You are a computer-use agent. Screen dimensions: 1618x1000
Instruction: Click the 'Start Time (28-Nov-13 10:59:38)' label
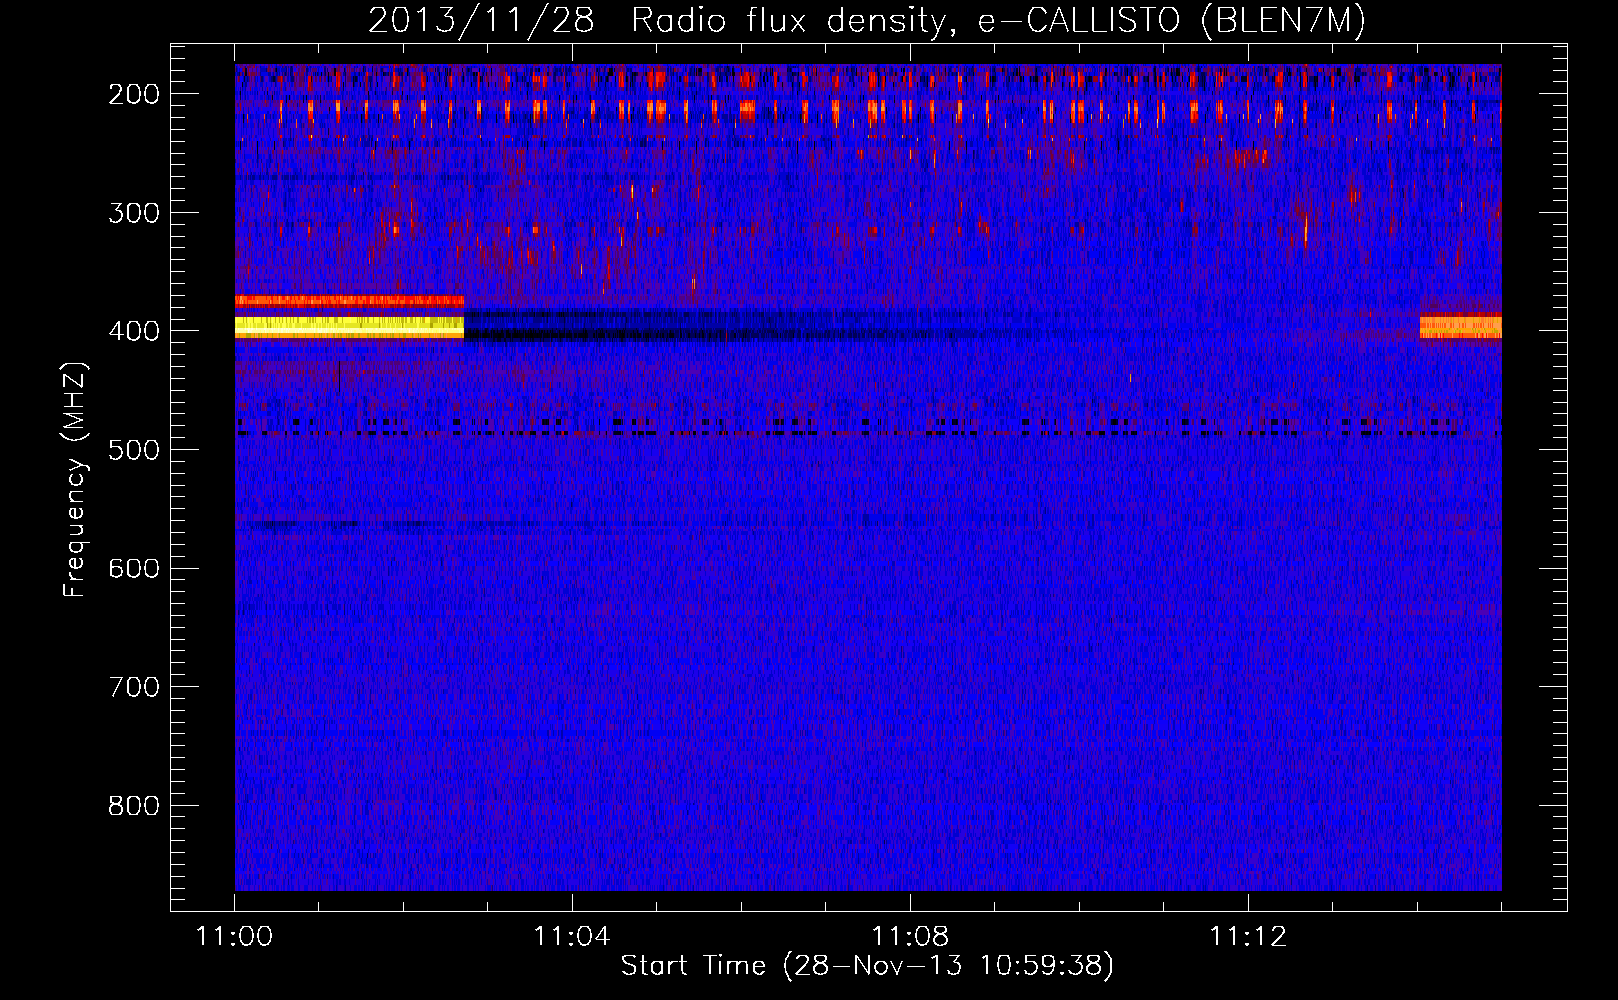tap(867, 966)
